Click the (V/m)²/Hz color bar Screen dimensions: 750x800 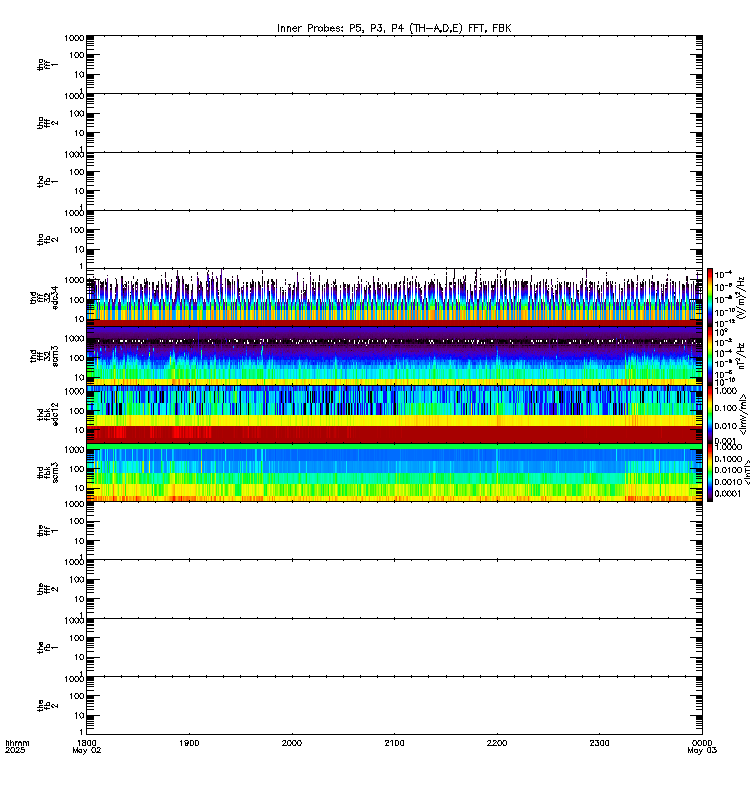pyautogui.click(x=710, y=297)
